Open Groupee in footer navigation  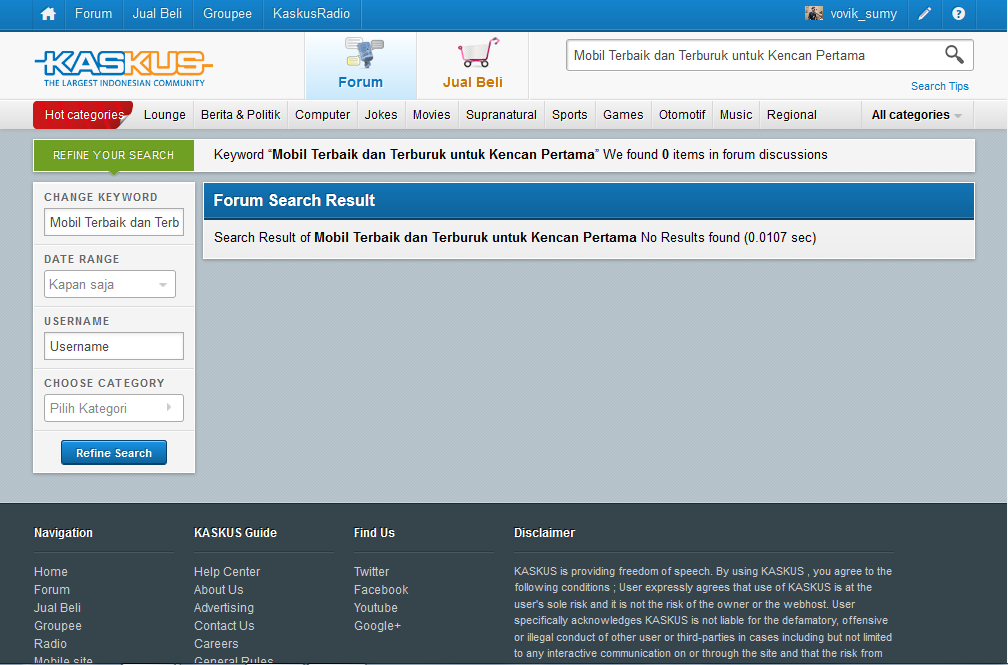[x=58, y=626]
